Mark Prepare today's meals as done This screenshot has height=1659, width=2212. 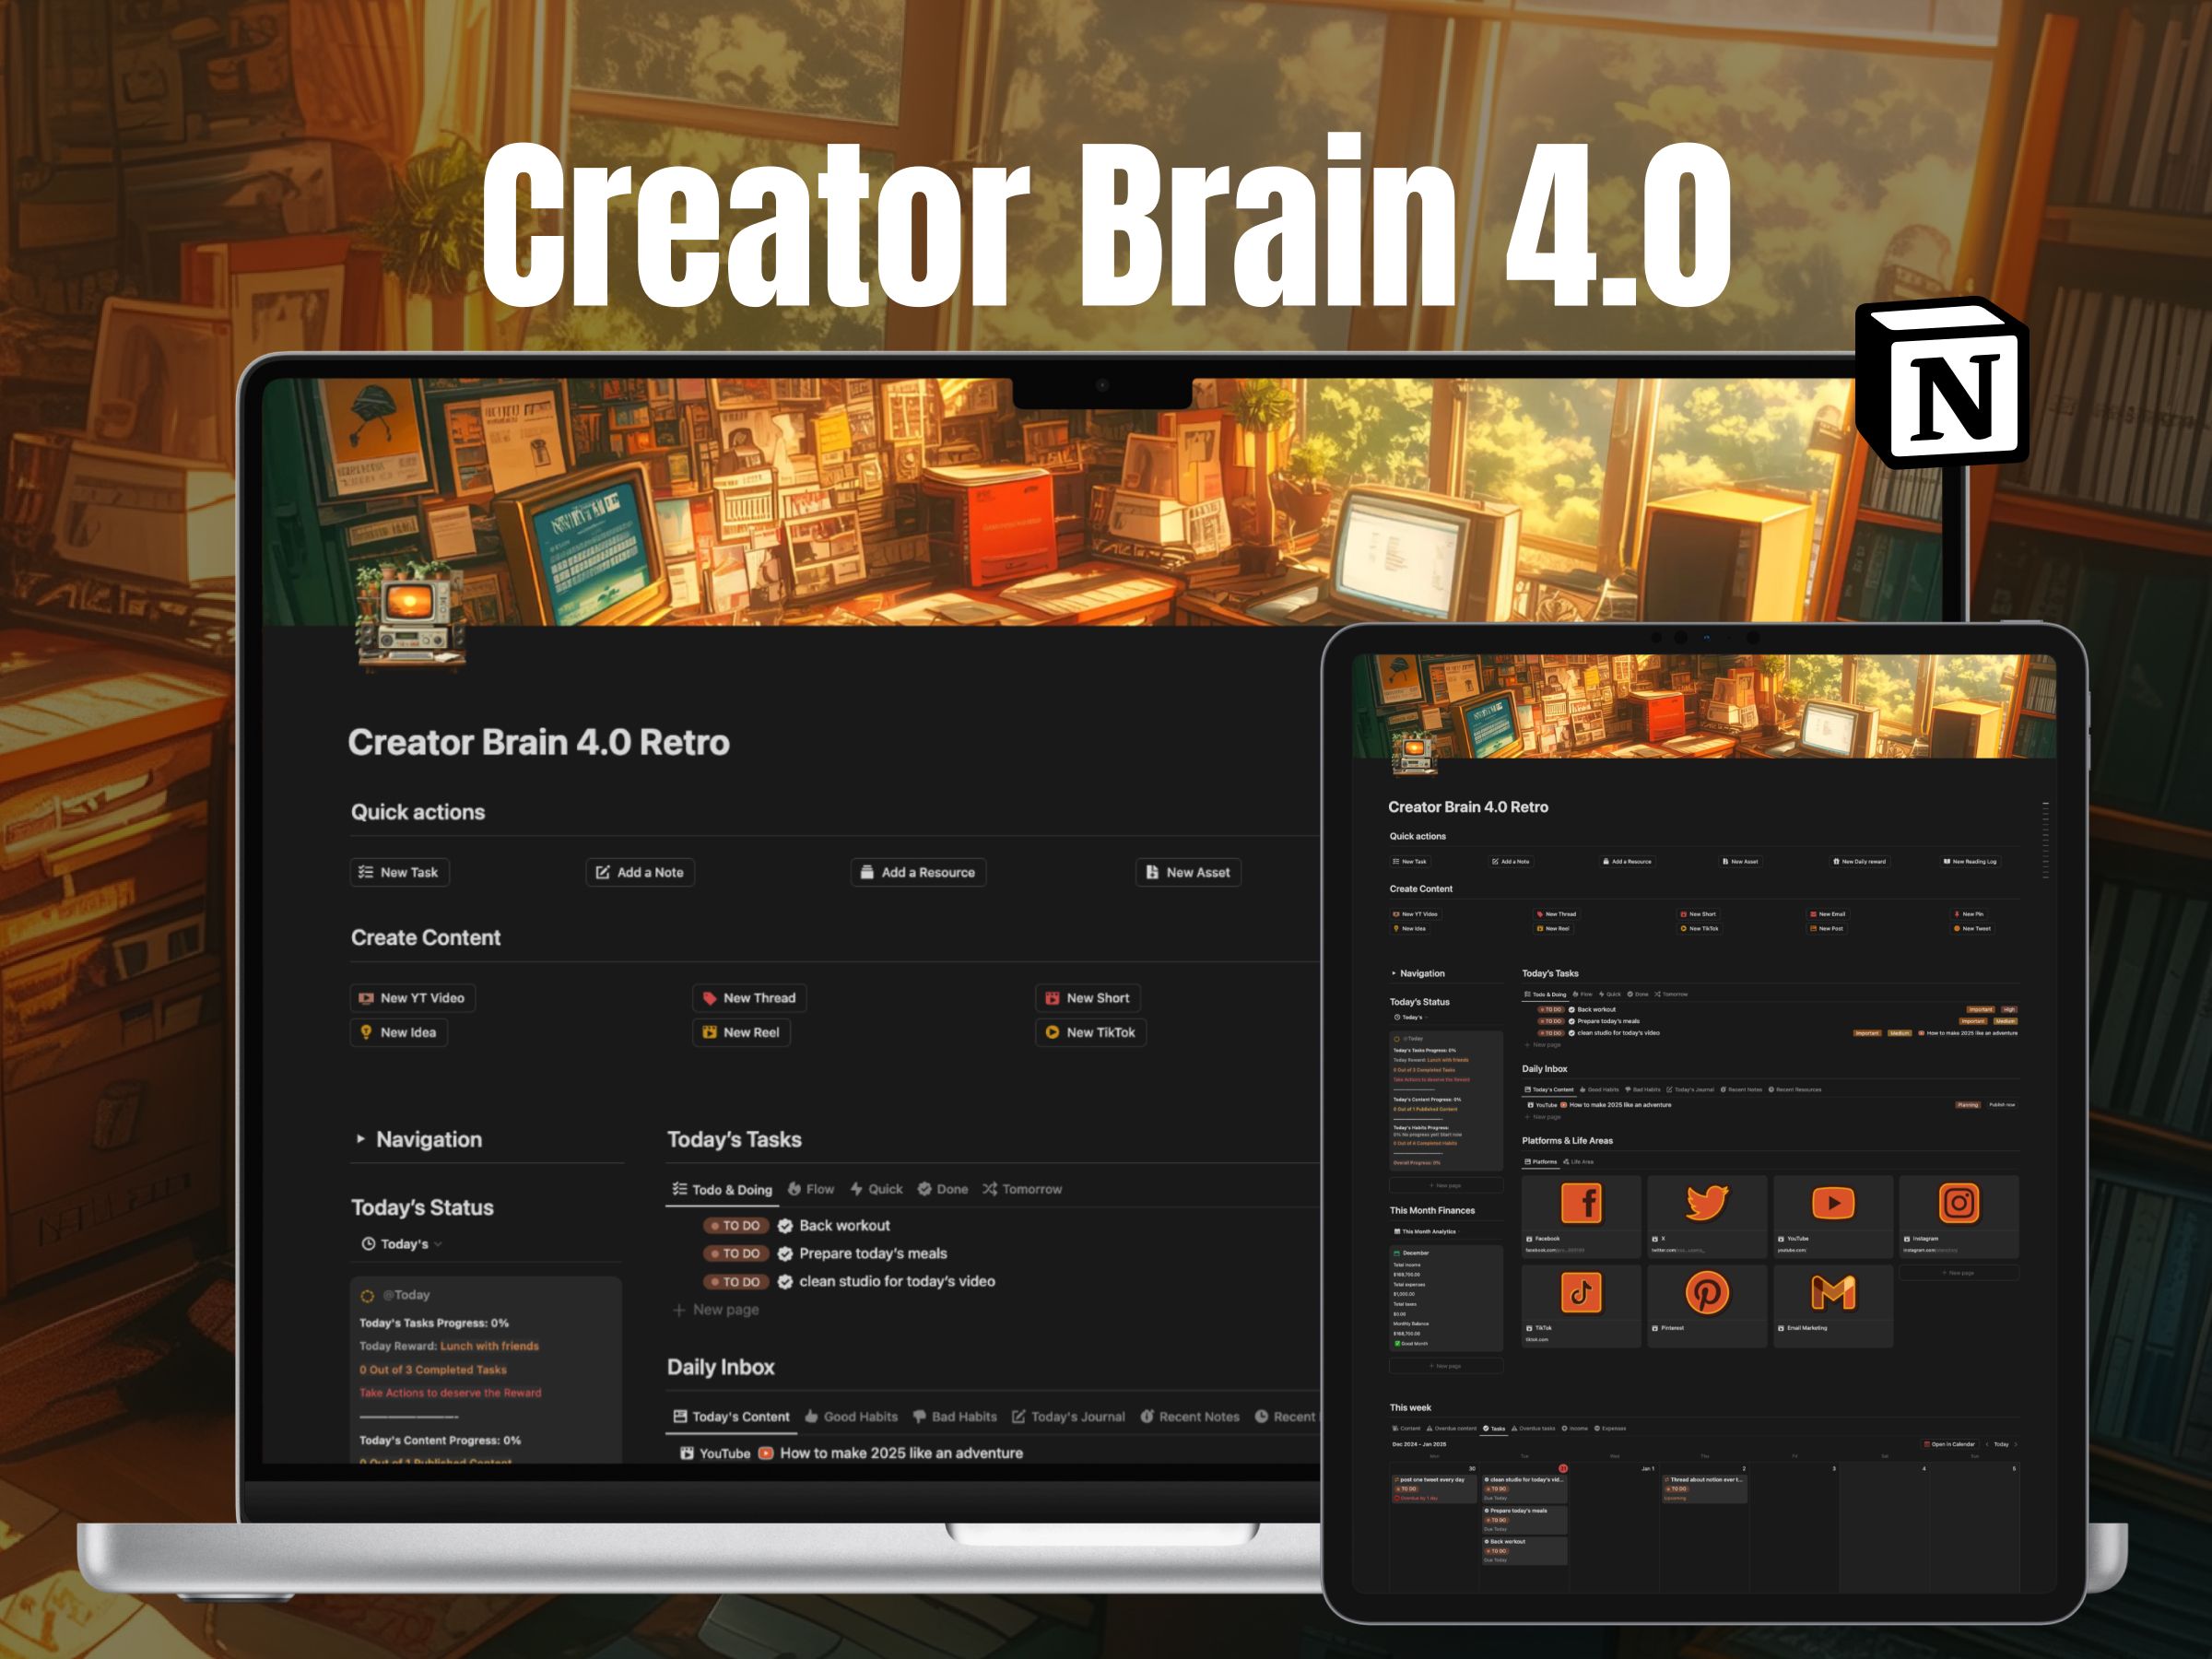(785, 1253)
